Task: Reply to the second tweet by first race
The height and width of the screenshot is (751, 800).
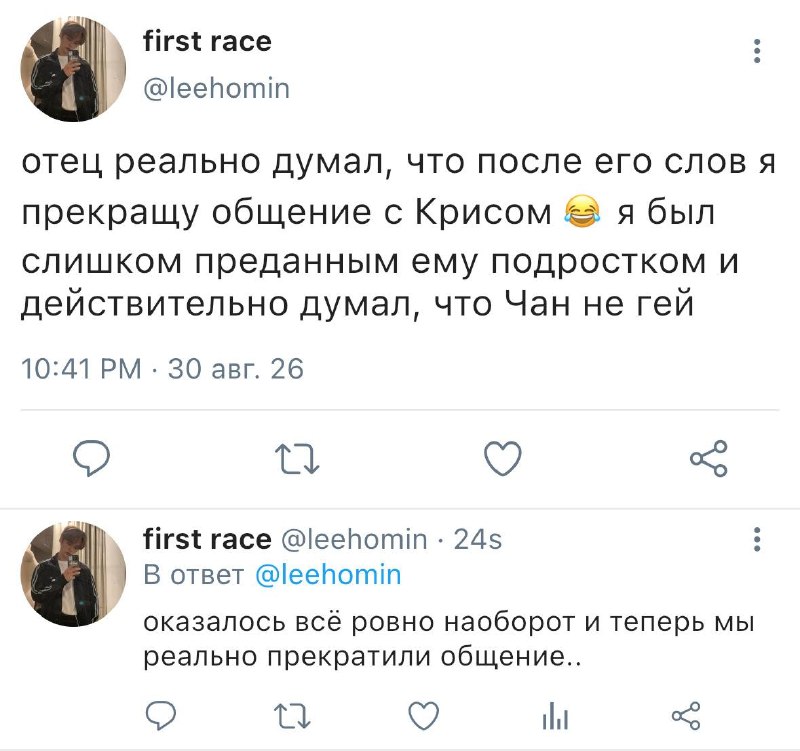Action: click(x=161, y=715)
